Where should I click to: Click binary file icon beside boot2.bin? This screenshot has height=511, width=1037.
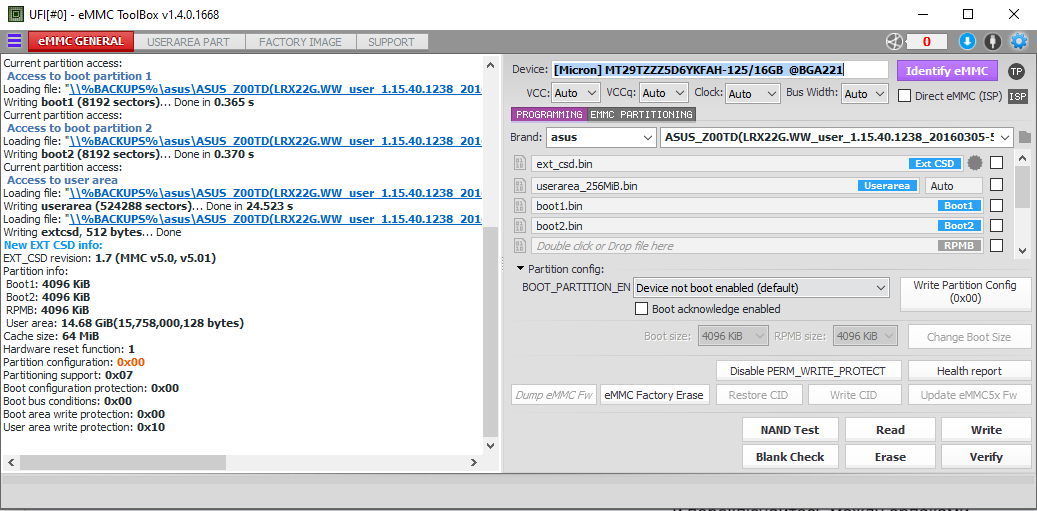[x=520, y=226]
